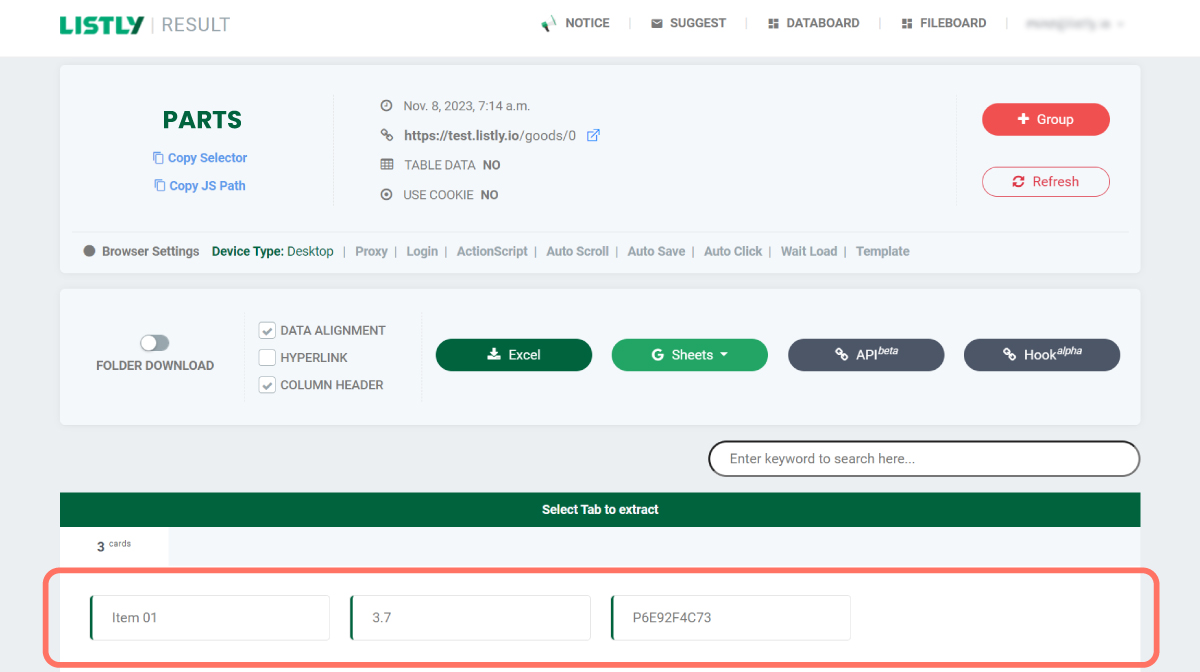Enable the Hyperlink checkbox
The width and height of the screenshot is (1200, 672).
pyautogui.click(x=267, y=358)
